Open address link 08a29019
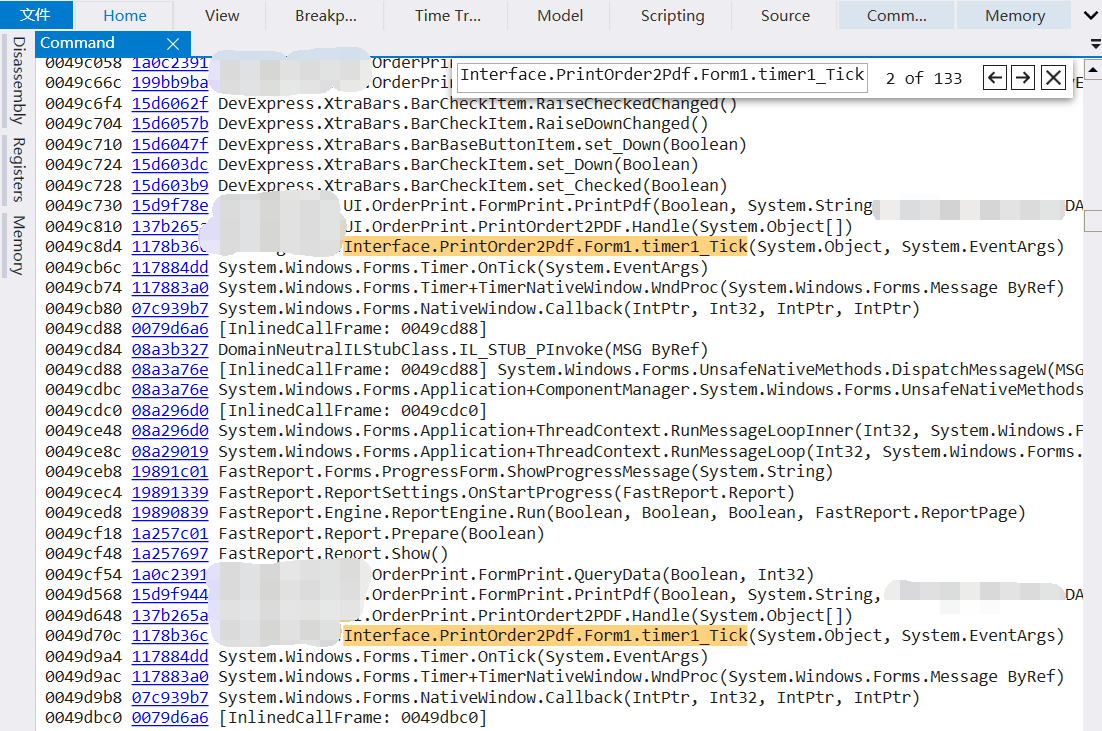1102x731 pixels. click(x=170, y=452)
